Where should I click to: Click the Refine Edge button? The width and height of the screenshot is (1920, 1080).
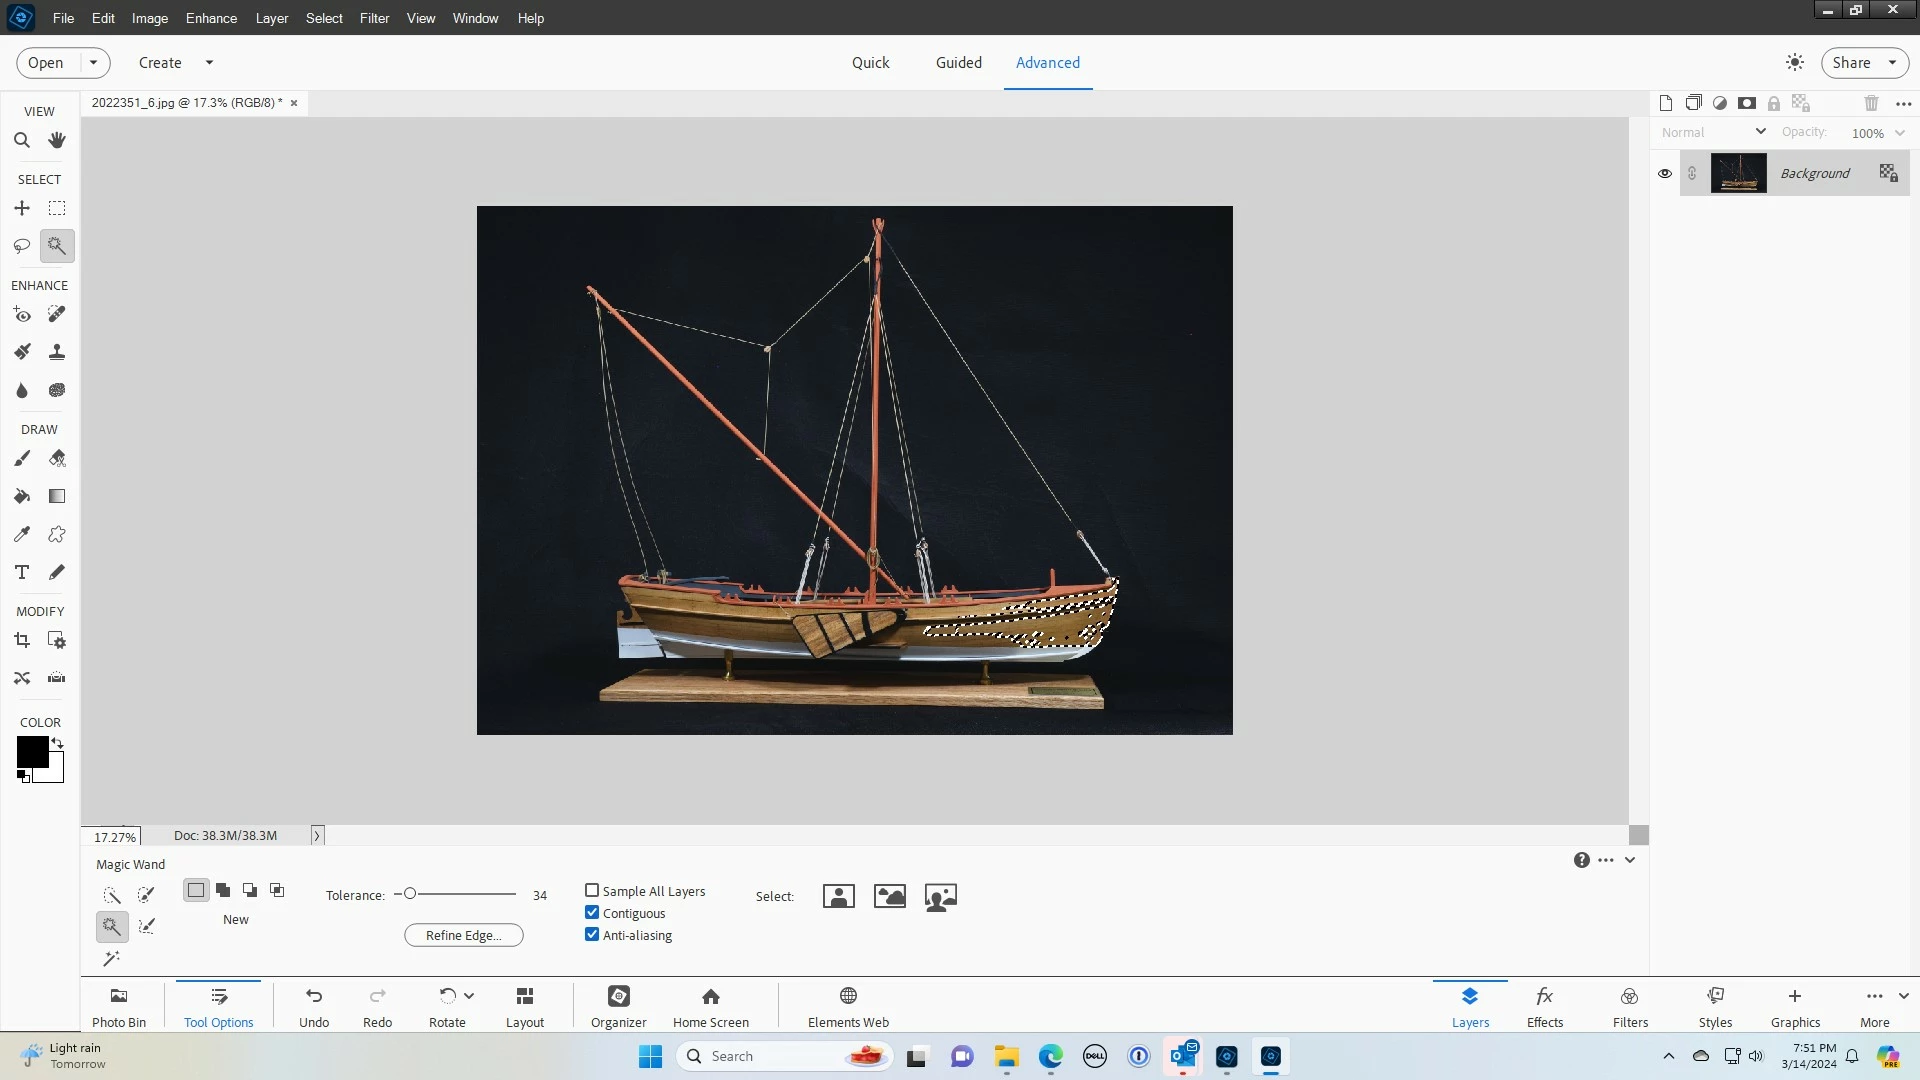[x=463, y=936]
